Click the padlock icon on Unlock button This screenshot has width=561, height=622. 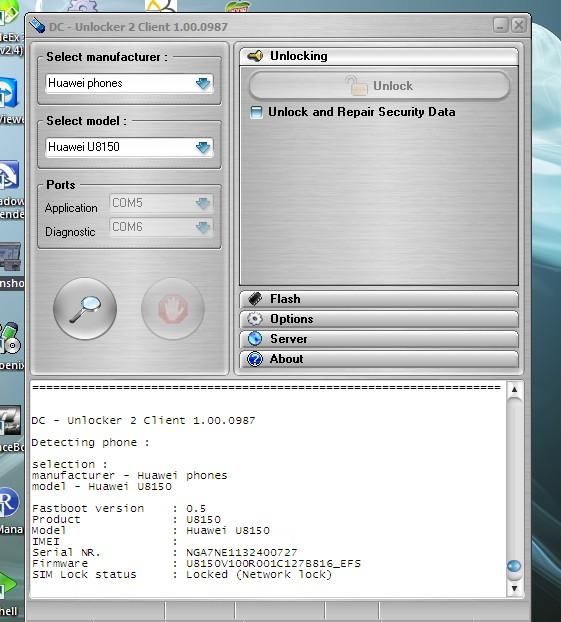click(356, 85)
